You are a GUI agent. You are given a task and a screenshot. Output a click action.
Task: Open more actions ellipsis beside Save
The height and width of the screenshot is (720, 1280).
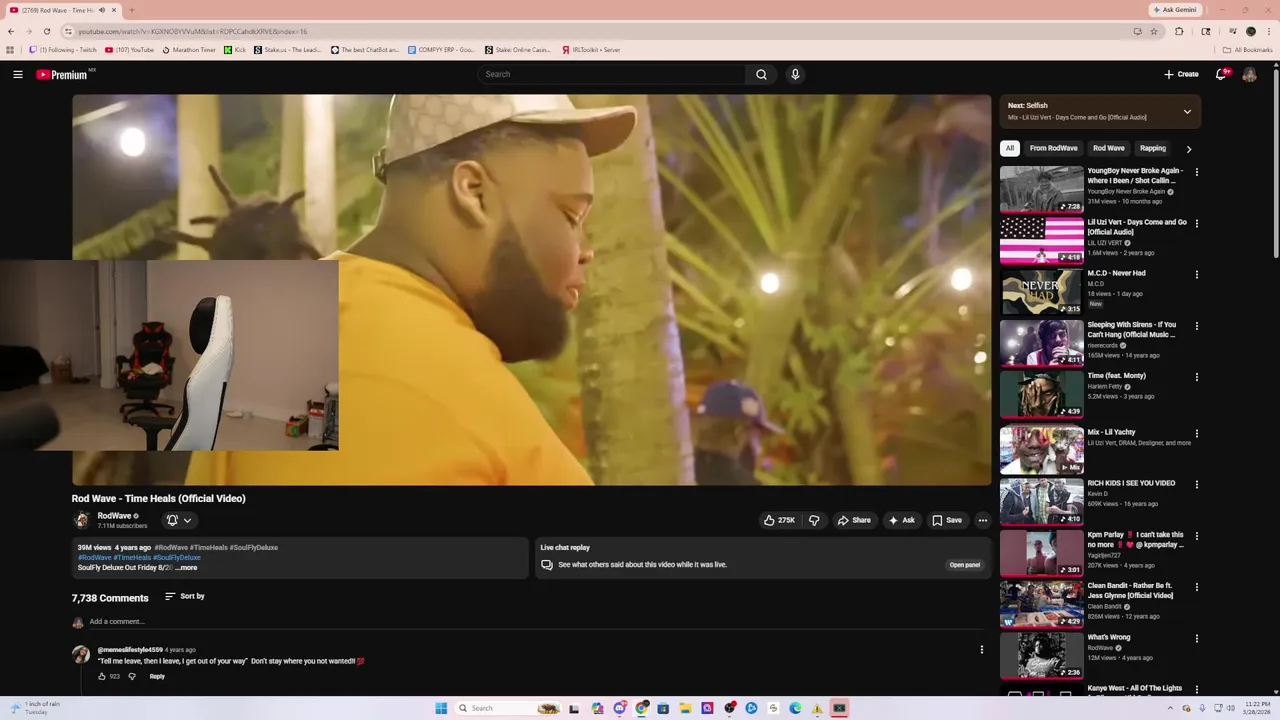(x=982, y=520)
